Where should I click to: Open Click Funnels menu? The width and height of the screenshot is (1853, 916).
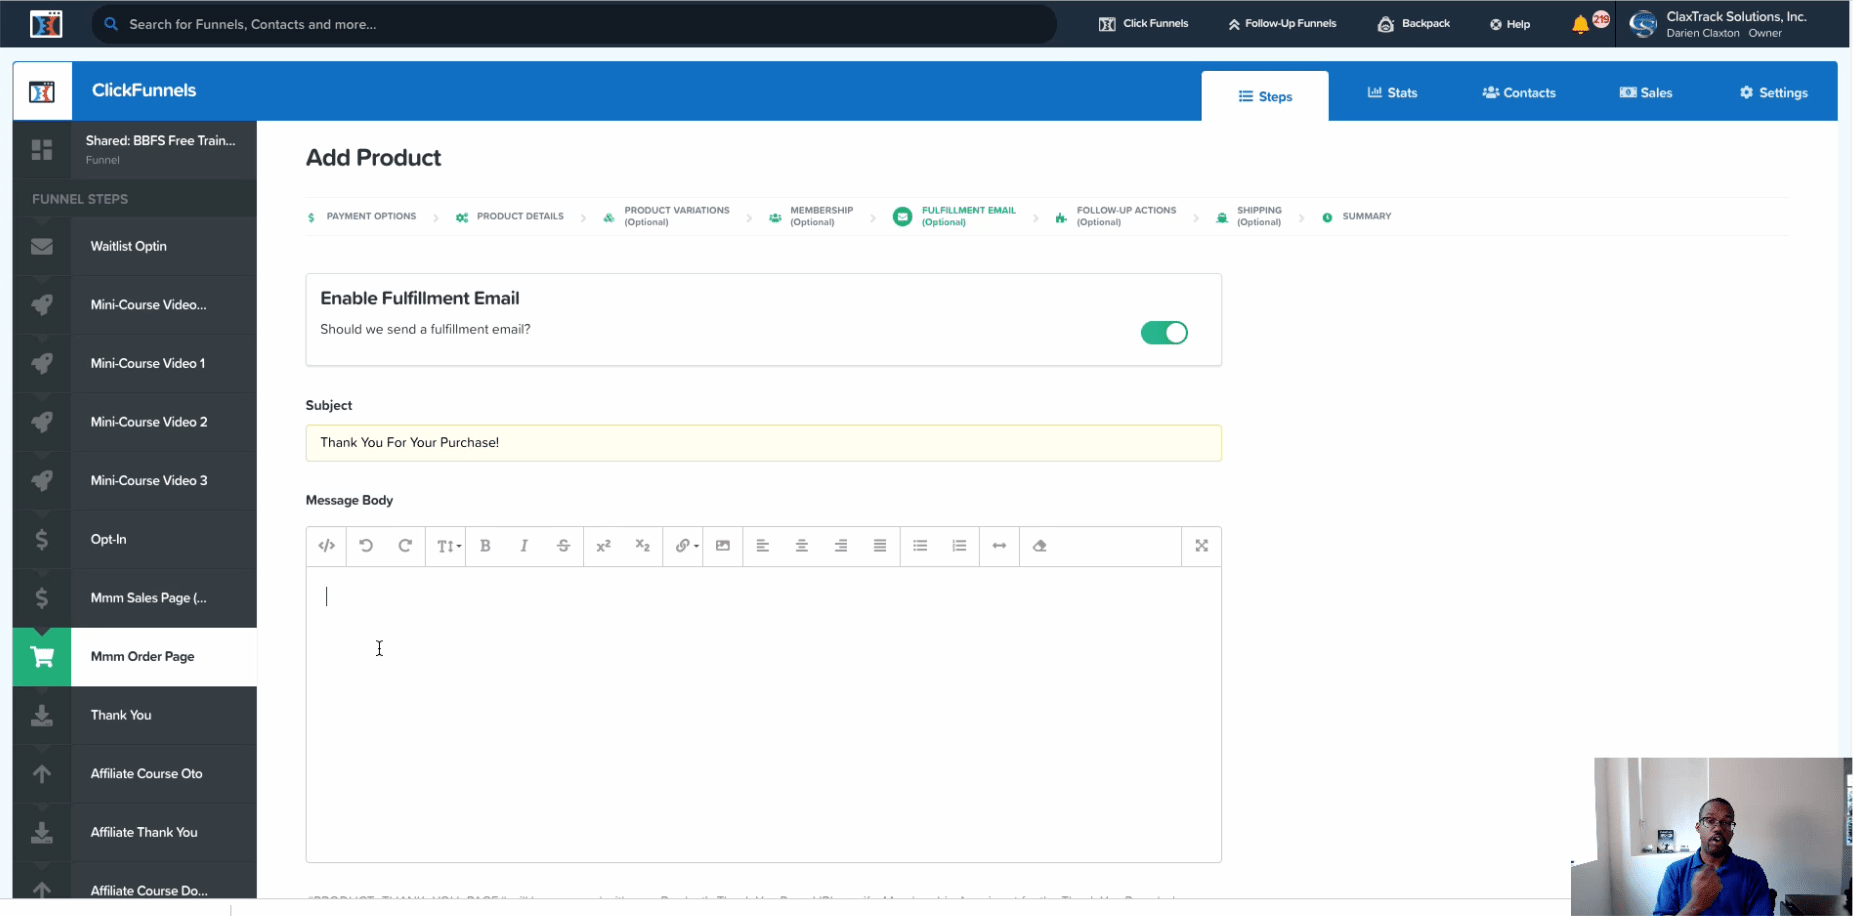[1143, 24]
